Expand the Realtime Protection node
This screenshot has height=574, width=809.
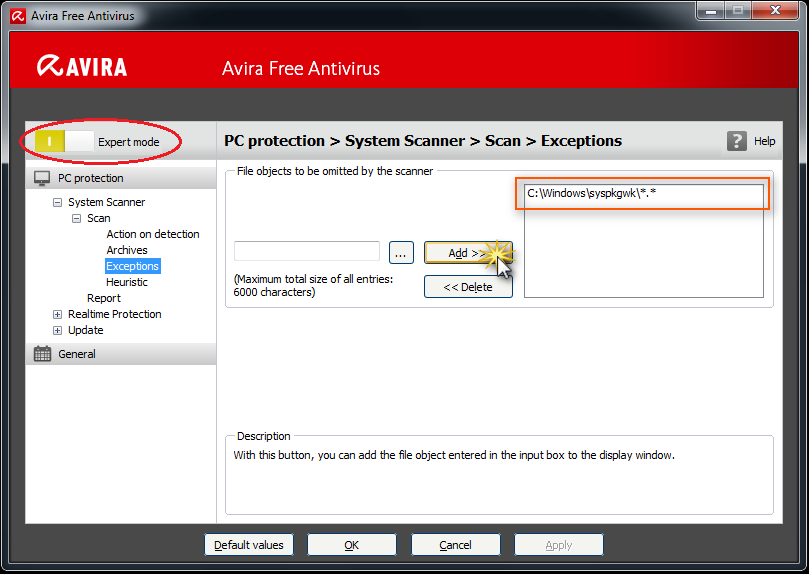click(x=57, y=314)
